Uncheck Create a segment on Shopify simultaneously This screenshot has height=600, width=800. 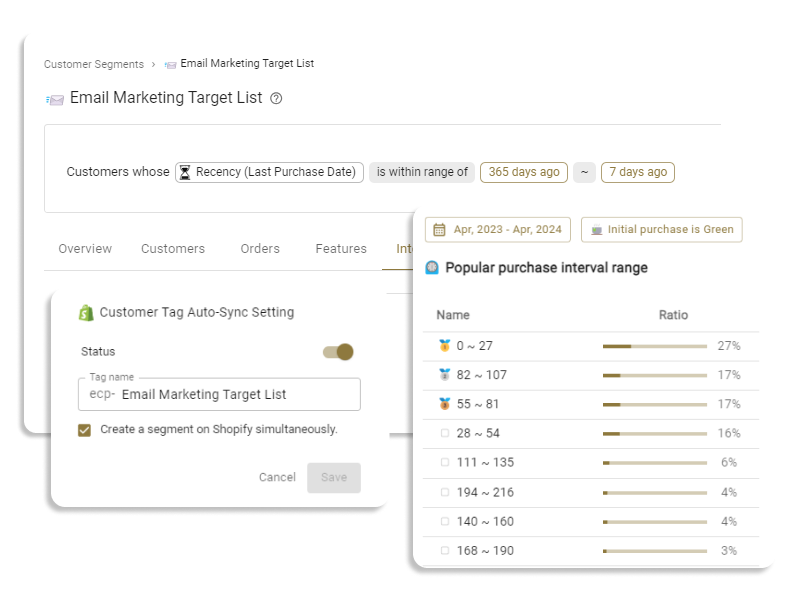click(x=85, y=430)
